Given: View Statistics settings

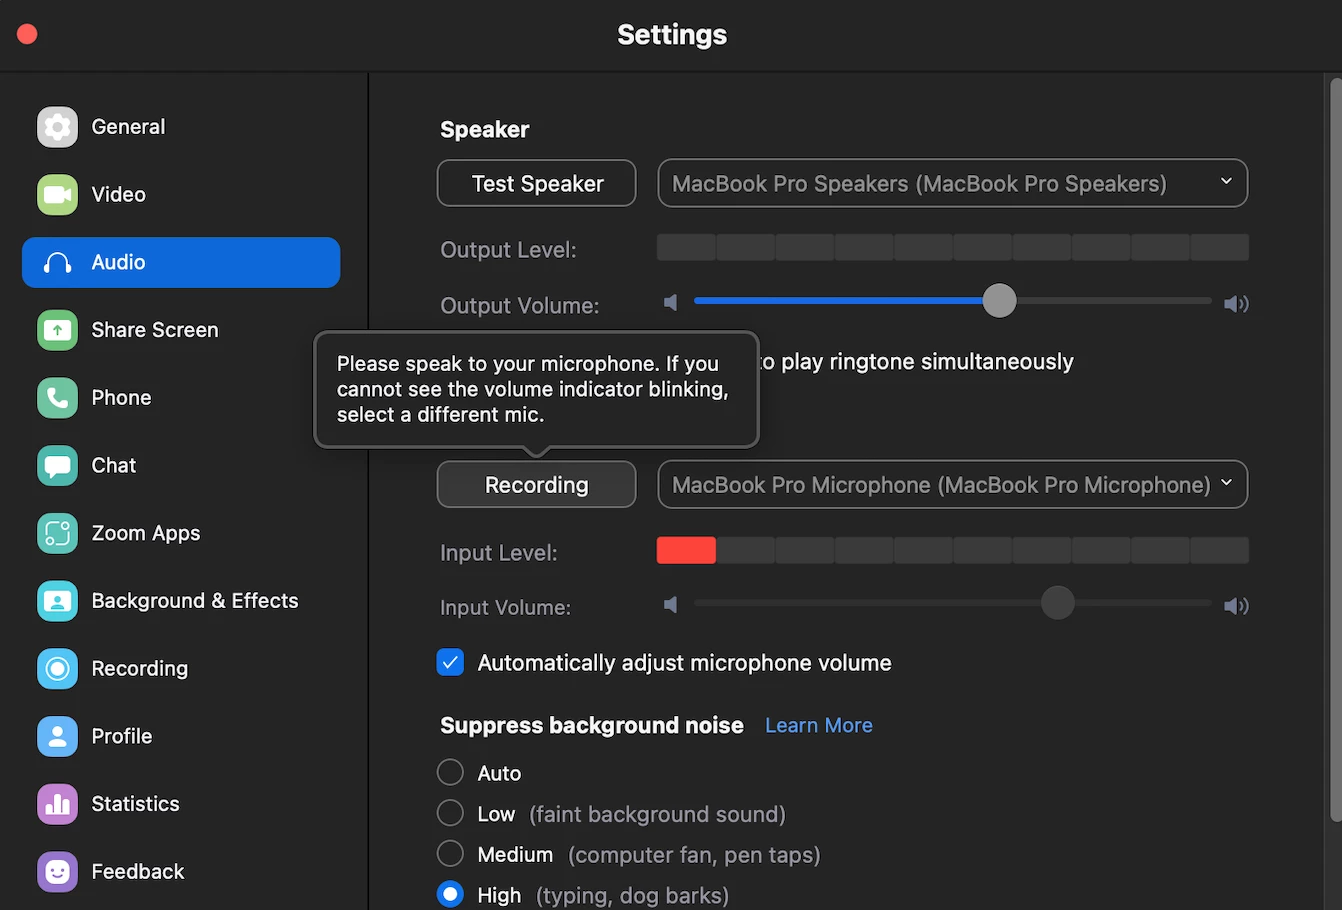Looking at the screenshot, I should (181, 804).
